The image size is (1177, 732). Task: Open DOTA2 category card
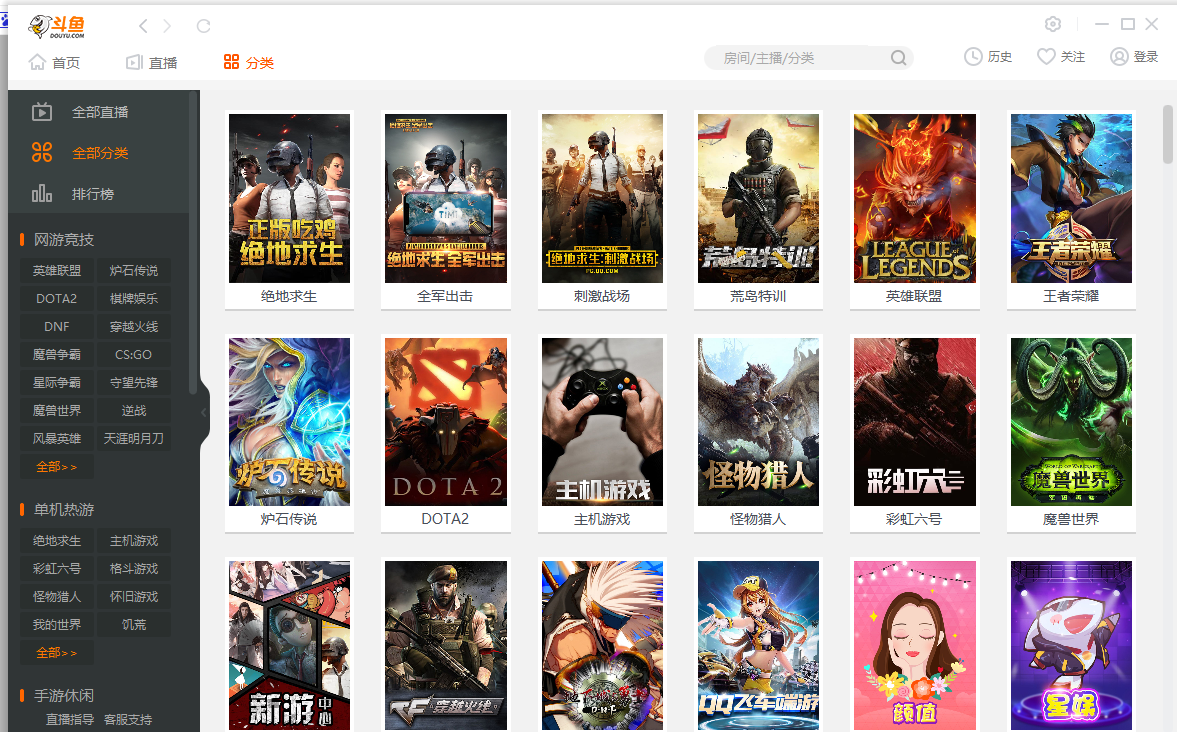[x=446, y=433]
